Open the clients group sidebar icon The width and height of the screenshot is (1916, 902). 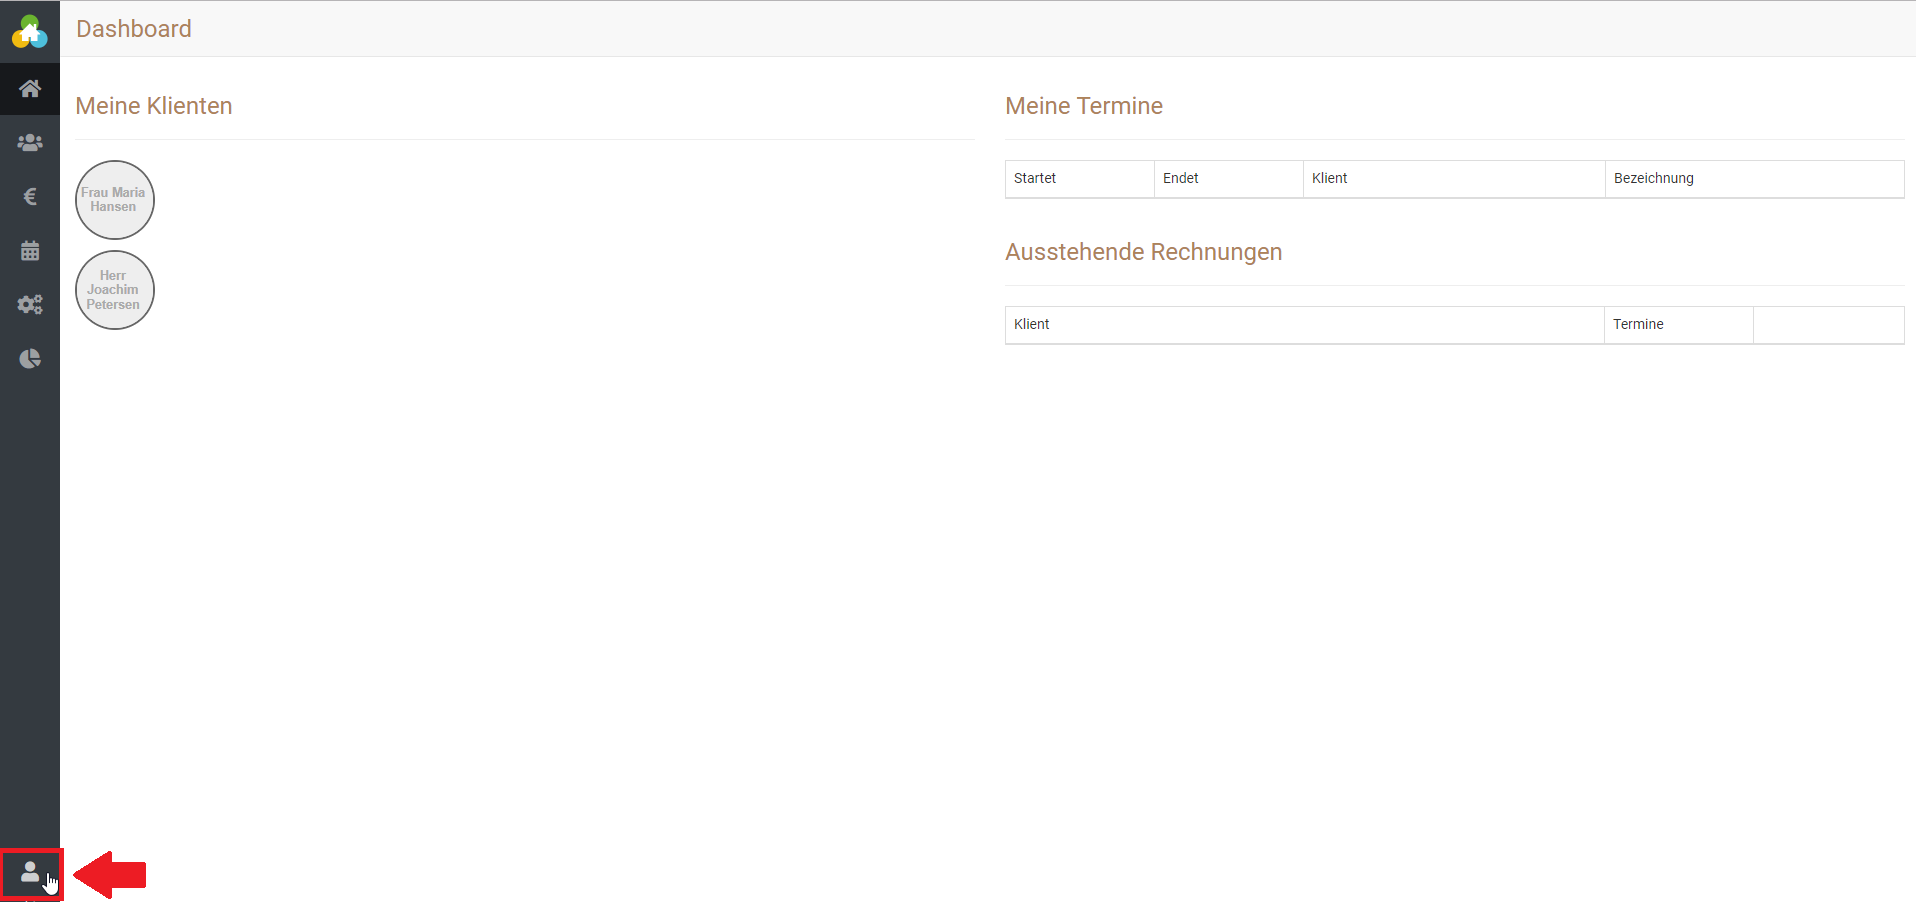[30, 143]
